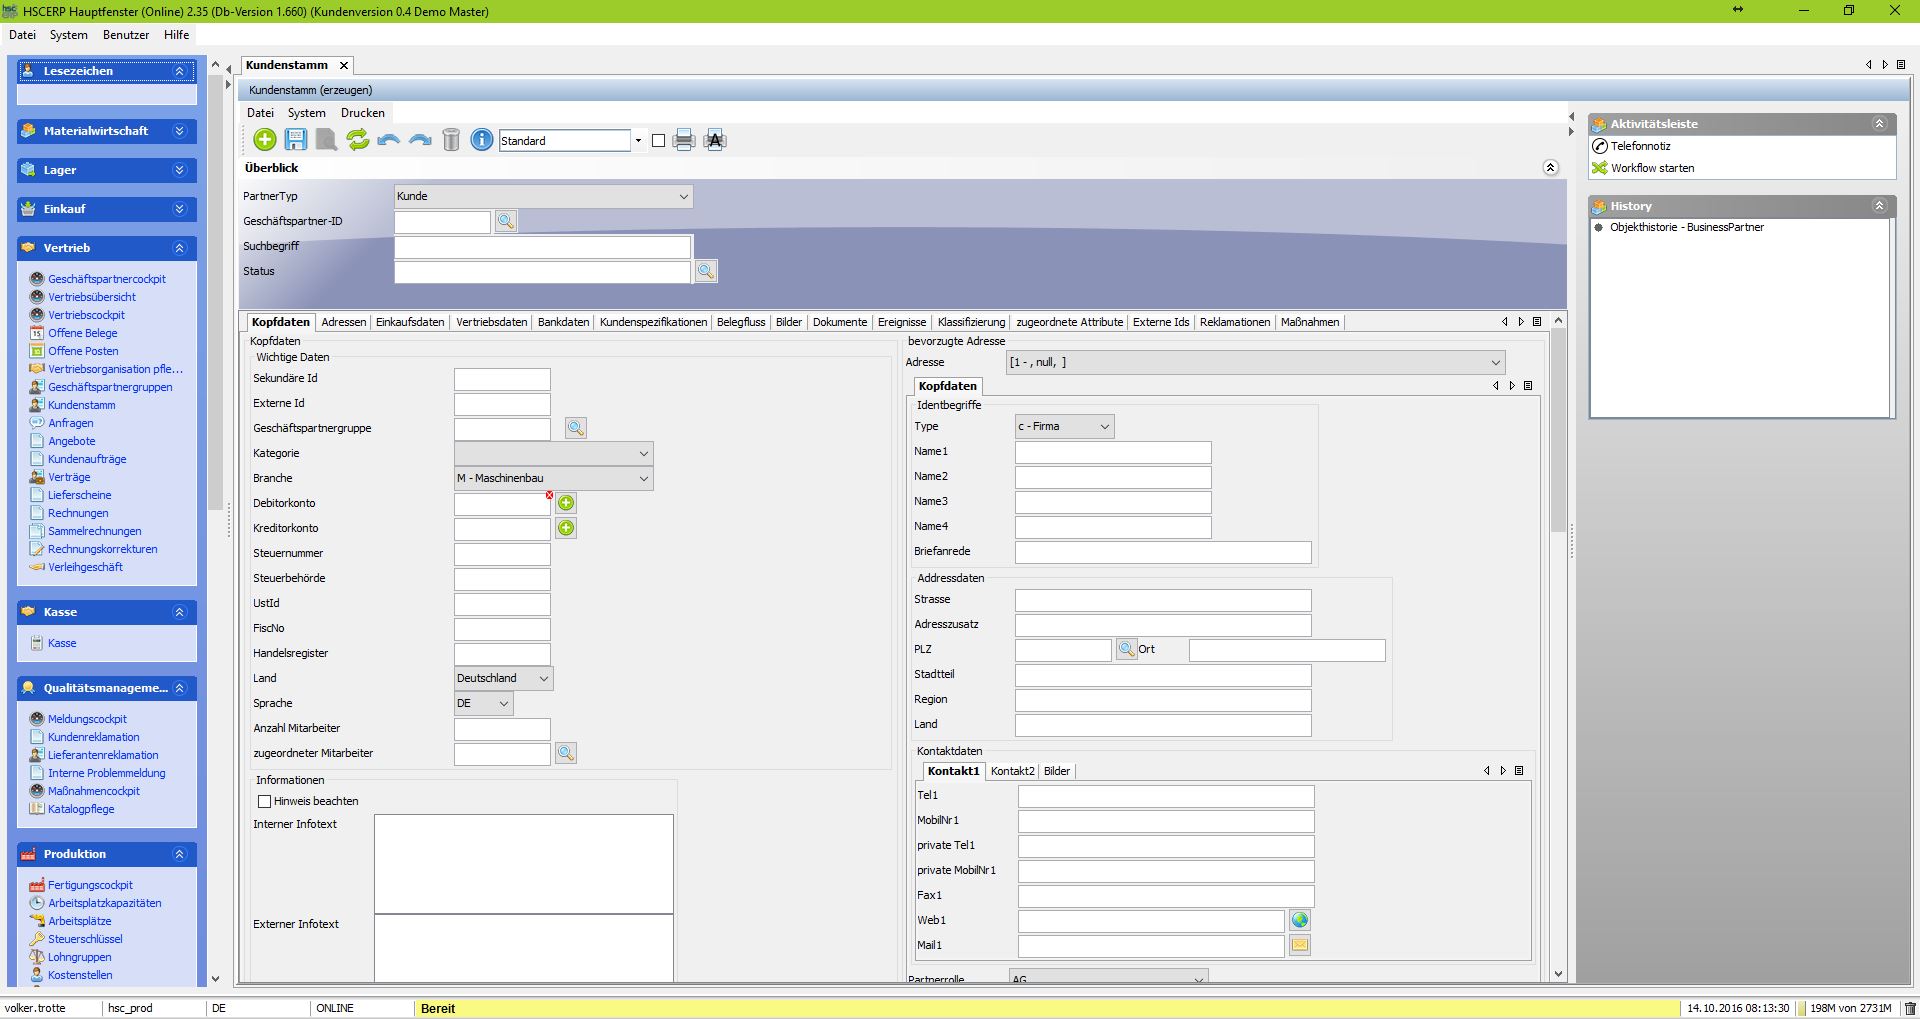Switch to the Bankdaten tab
The height and width of the screenshot is (1019, 1920).
(563, 322)
